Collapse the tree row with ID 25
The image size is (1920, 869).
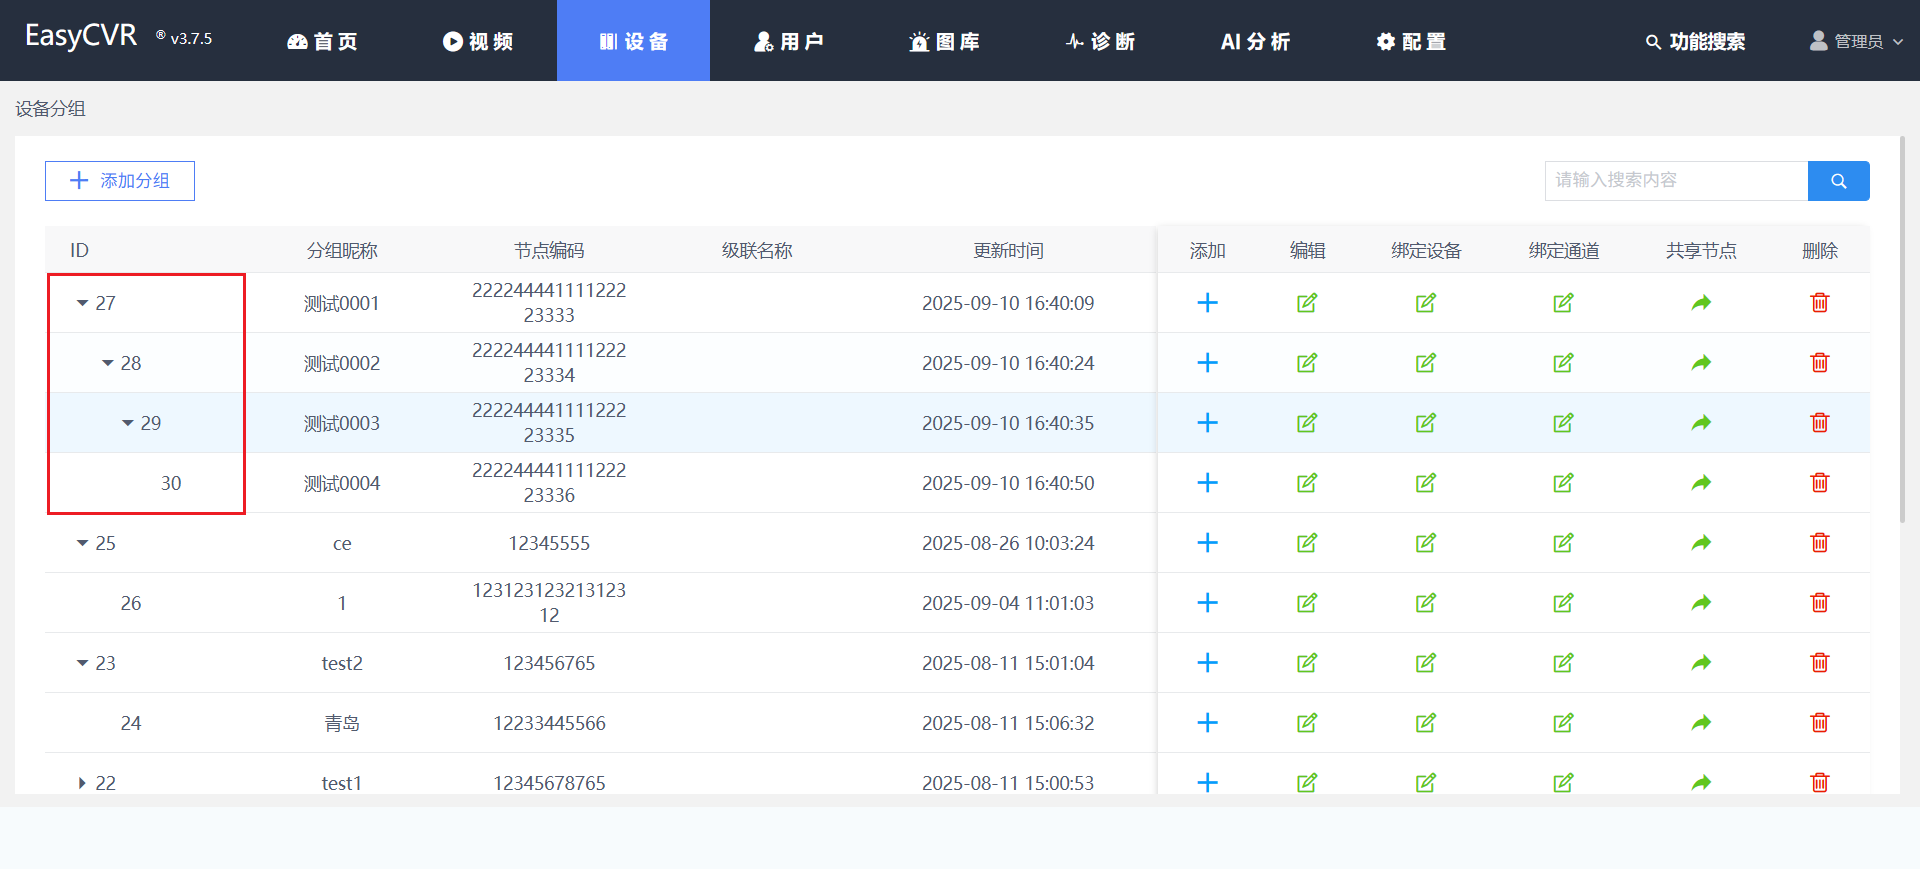(x=83, y=543)
